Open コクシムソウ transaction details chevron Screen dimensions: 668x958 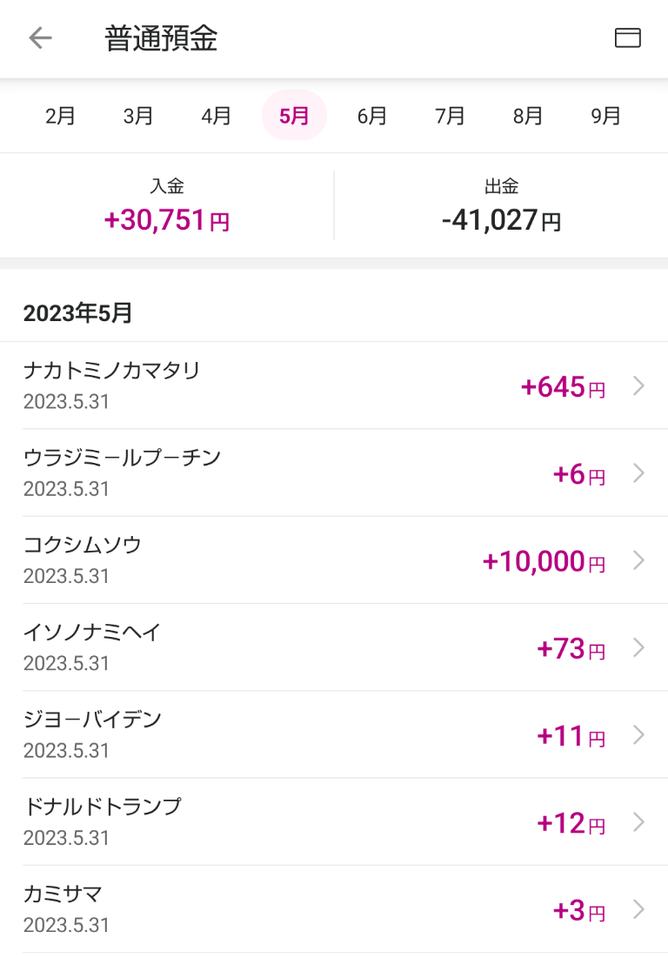click(640, 560)
